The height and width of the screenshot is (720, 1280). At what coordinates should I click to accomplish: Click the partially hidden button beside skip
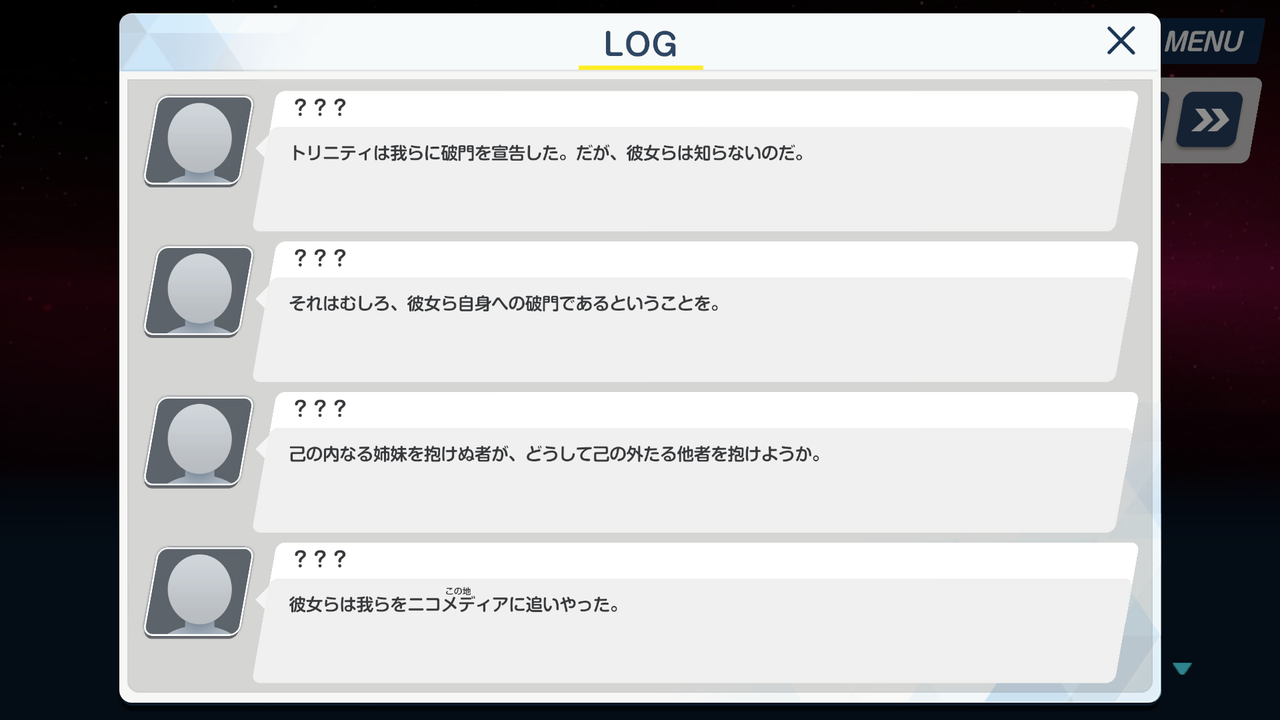[x=1164, y=121]
